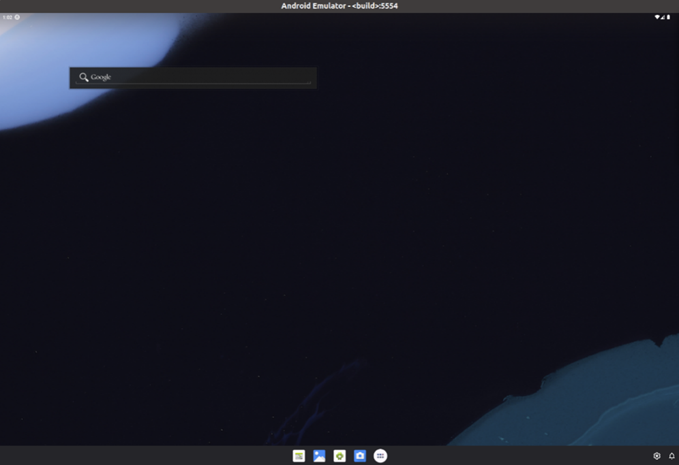Screen dimensions: 679x465
Task: Open the app drawer grid icon
Action: 381,456
